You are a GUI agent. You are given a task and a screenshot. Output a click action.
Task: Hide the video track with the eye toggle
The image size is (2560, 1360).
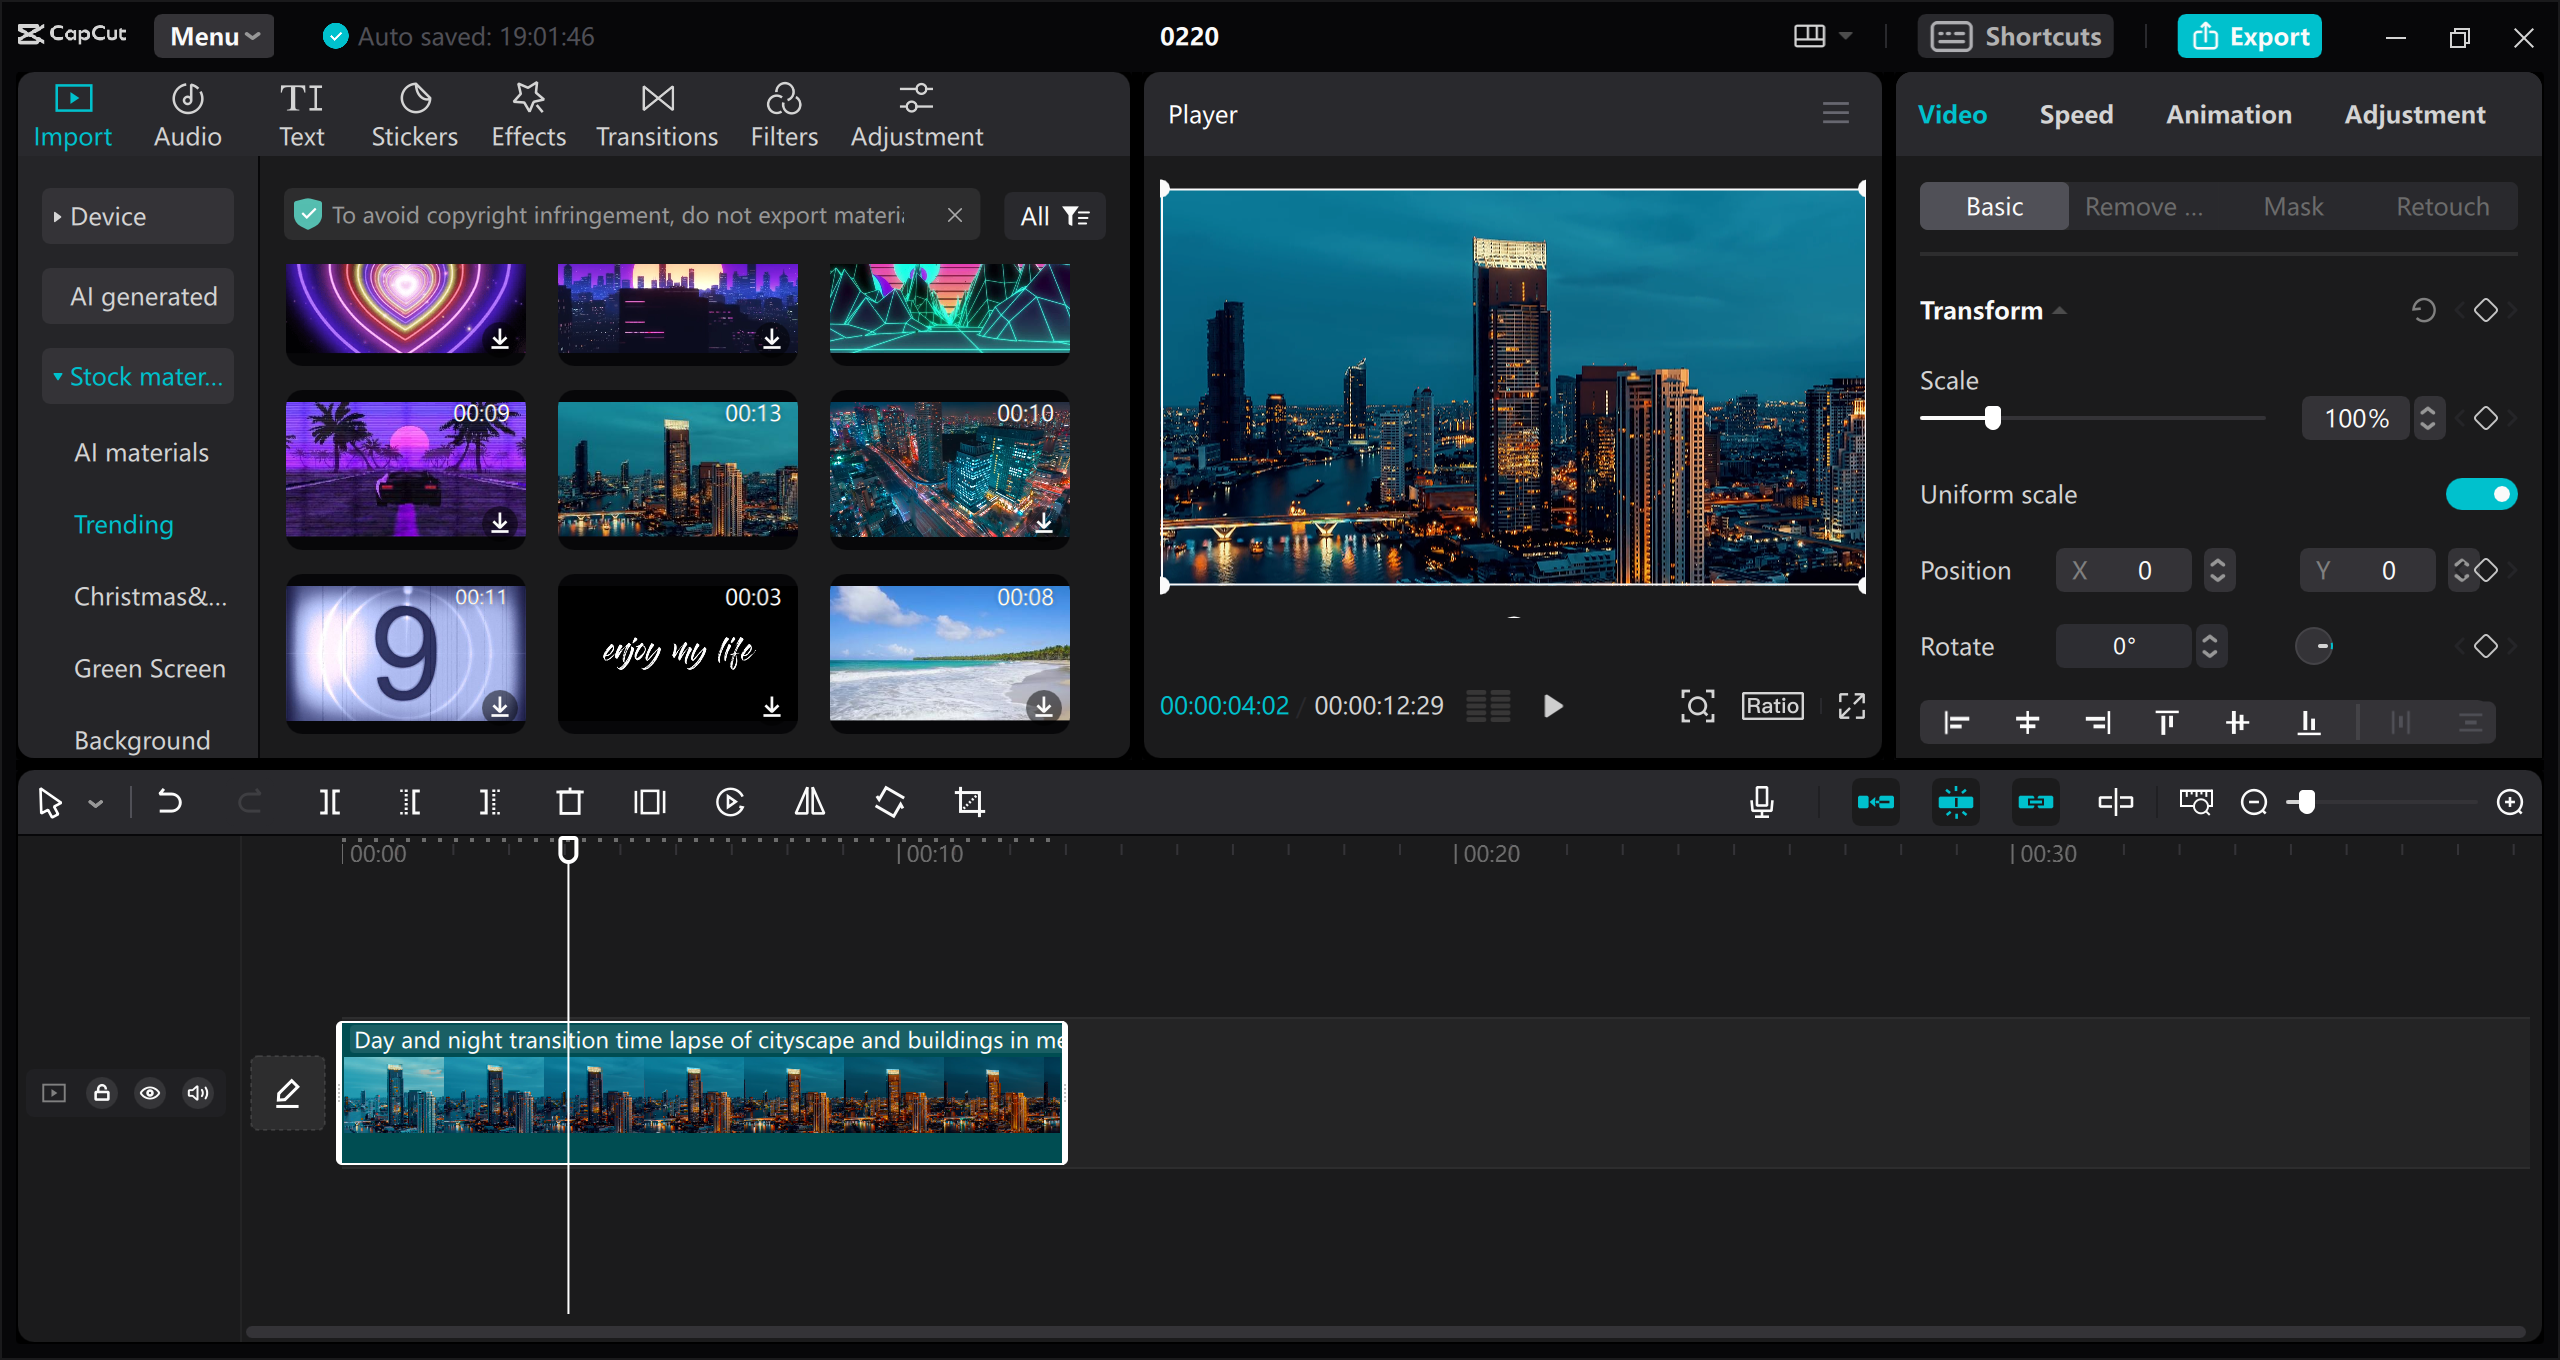[149, 1092]
